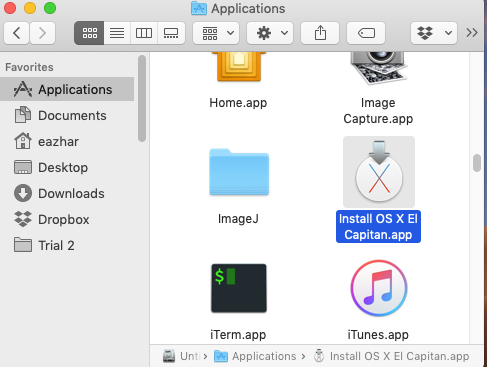487x367 pixels.
Task: Select the Image Capture.app icon
Action: point(378,68)
